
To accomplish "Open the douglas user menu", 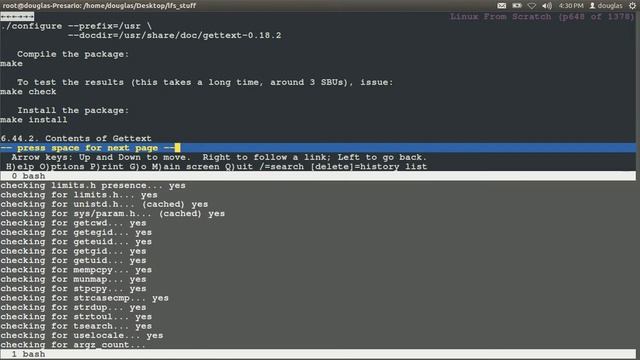I will pyautogui.click(x=606, y=6).
